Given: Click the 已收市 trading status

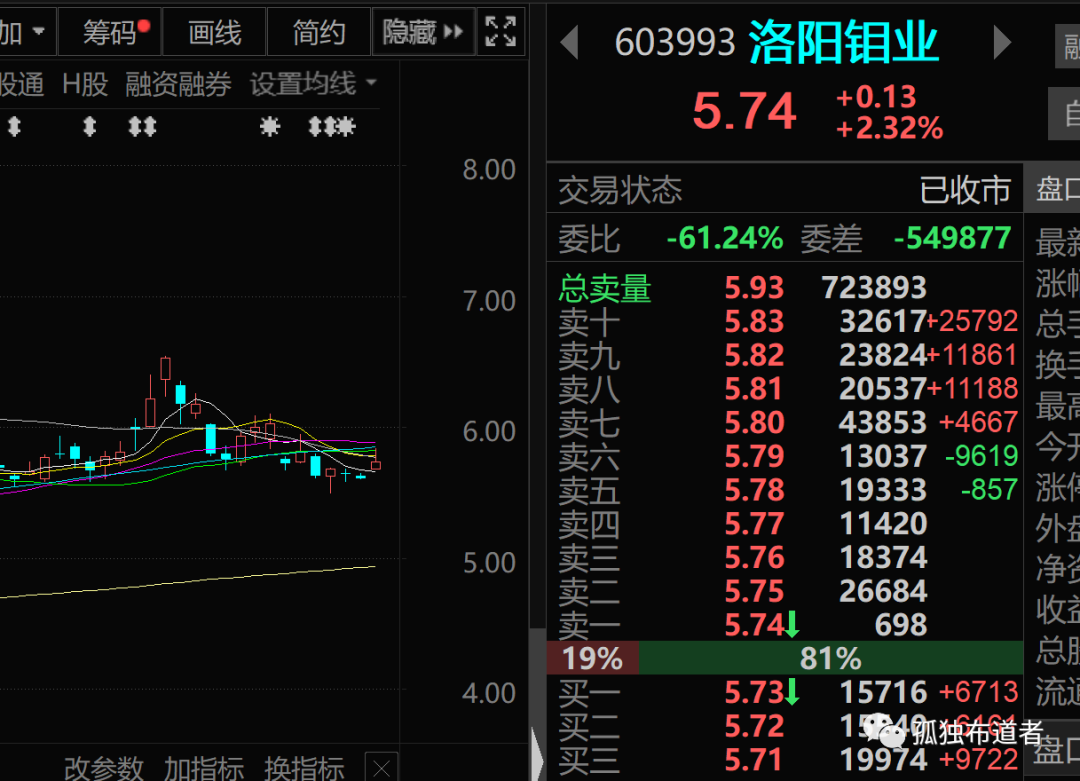Looking at the screenshot, I should pyautogui.click(x=965, y=190).
